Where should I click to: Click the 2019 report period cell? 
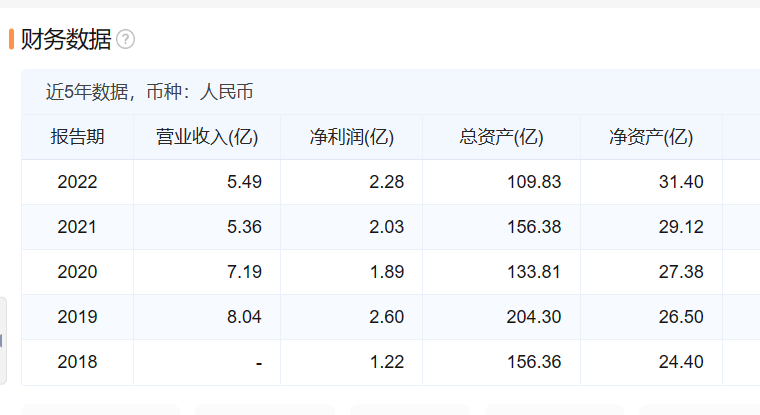click(77, 317)
